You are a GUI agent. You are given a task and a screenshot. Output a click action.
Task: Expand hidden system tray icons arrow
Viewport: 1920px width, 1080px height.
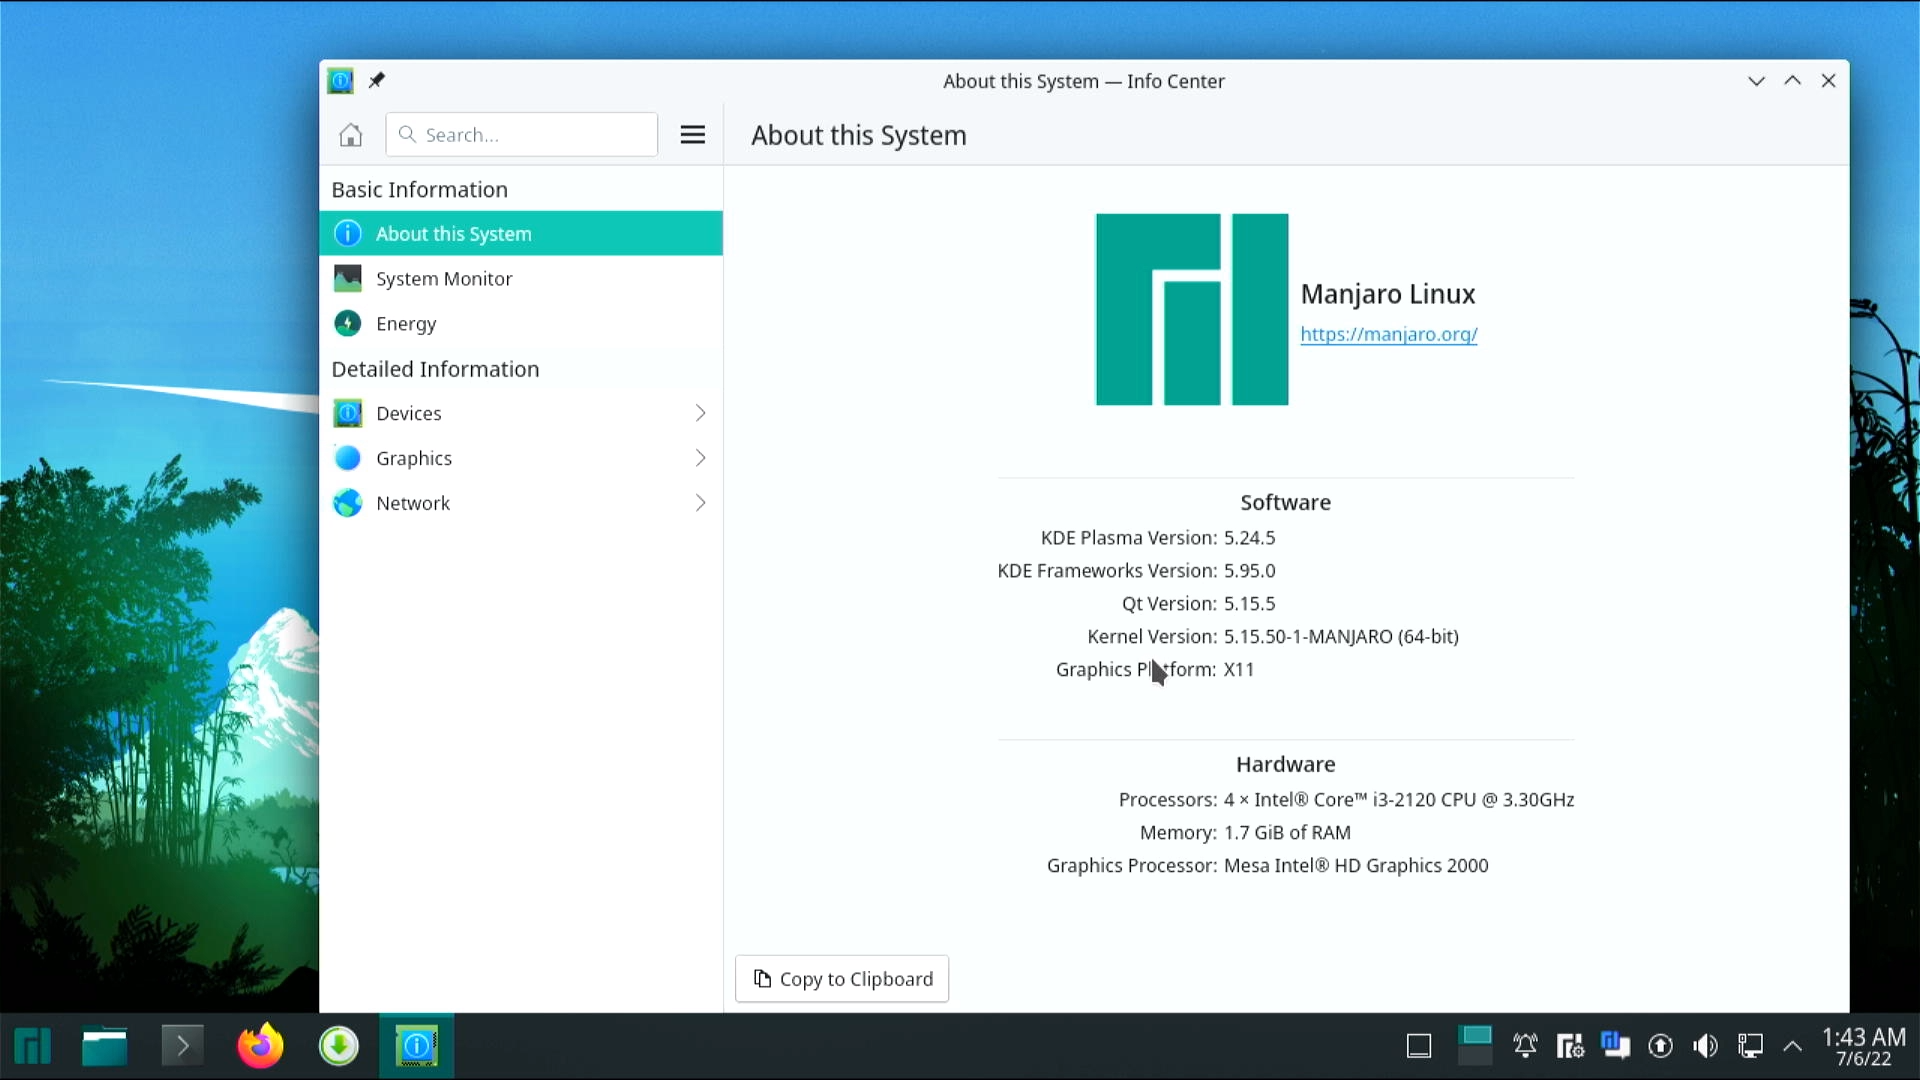[x=1793, y=1046]
